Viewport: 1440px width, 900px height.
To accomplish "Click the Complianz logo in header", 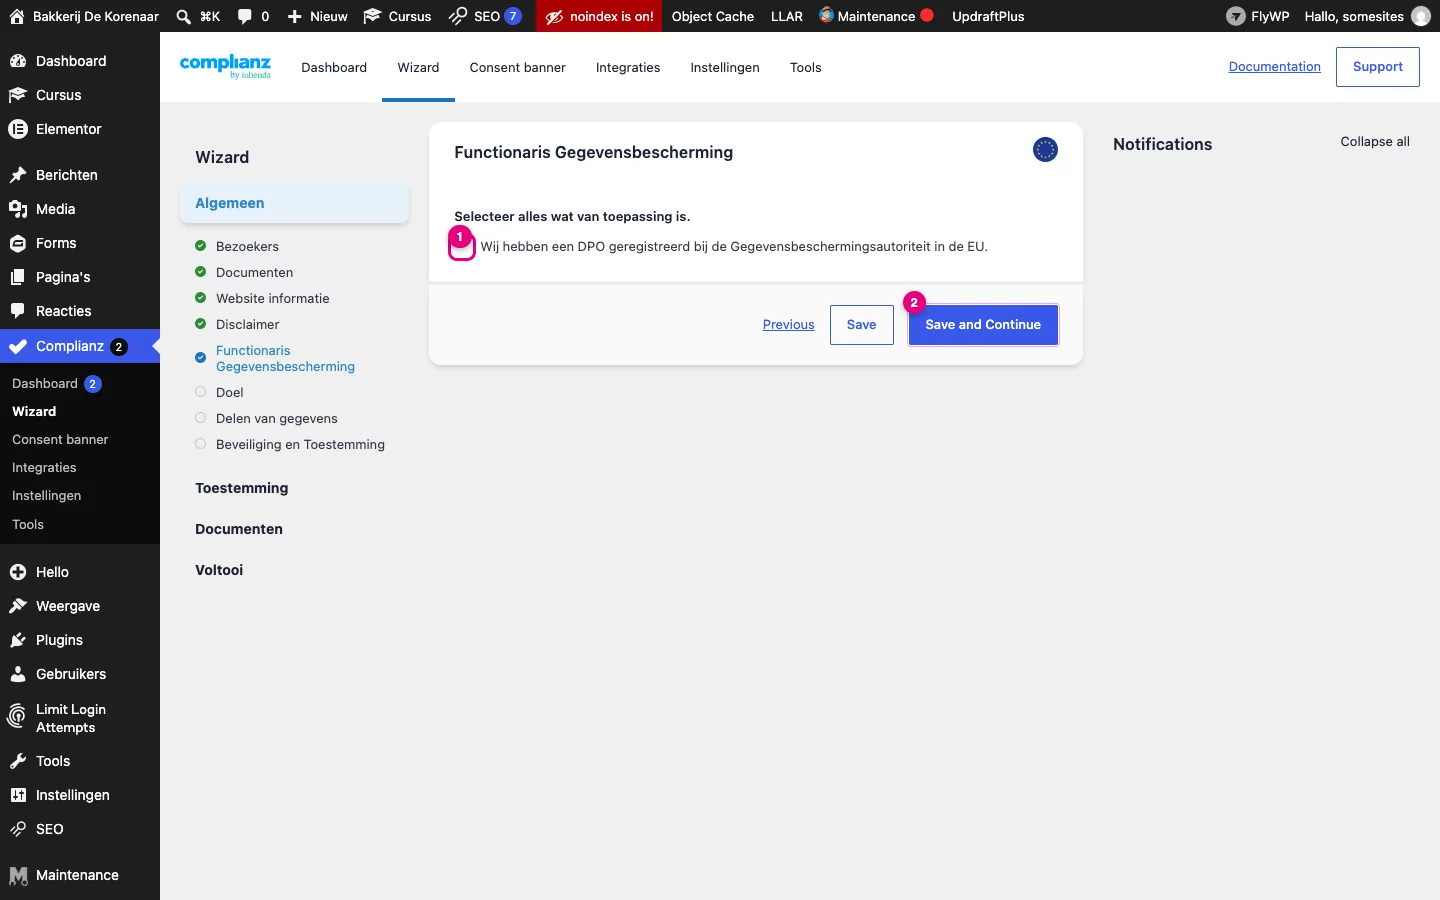I will 225,66.
